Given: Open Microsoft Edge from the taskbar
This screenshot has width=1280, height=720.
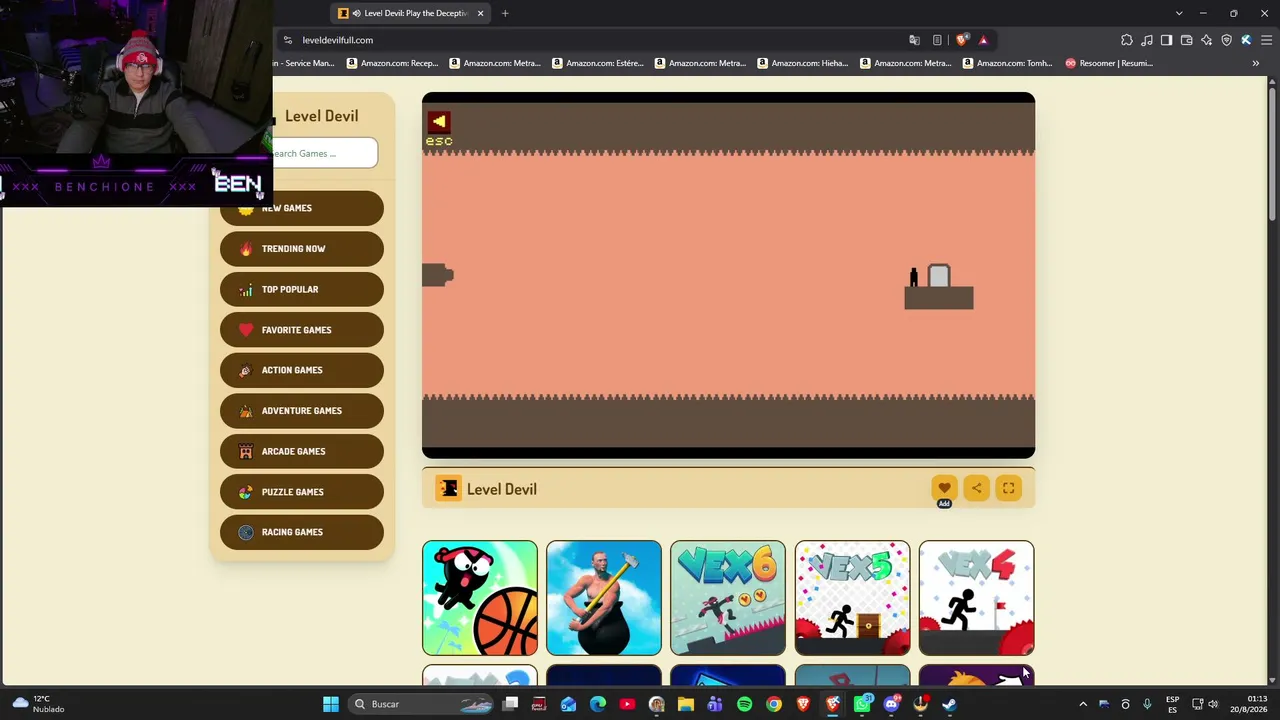Looking at the screenshot, I should coord(598,704).
